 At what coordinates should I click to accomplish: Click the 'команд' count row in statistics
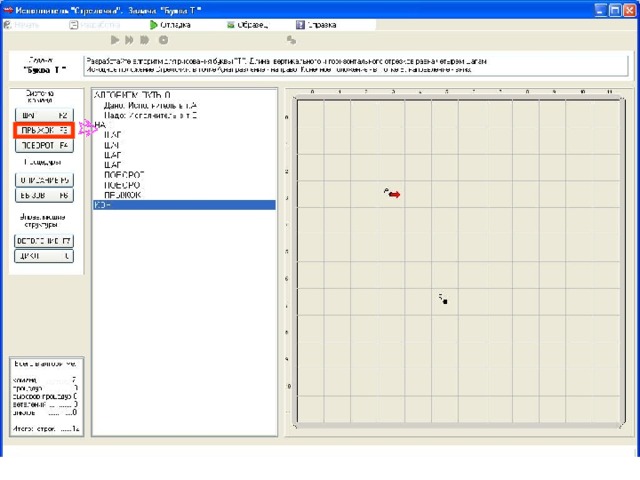[x=45, y=380]
